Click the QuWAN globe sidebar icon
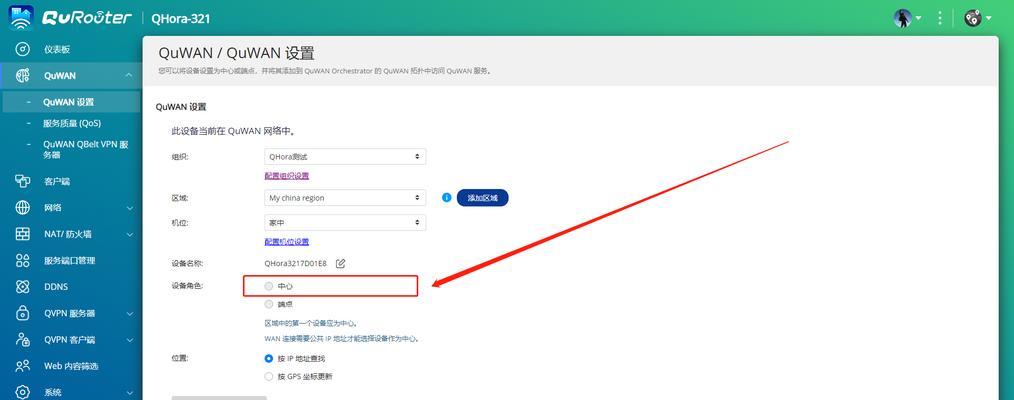The width and height of the screenshot is (1014, 400). click(23, 76)
